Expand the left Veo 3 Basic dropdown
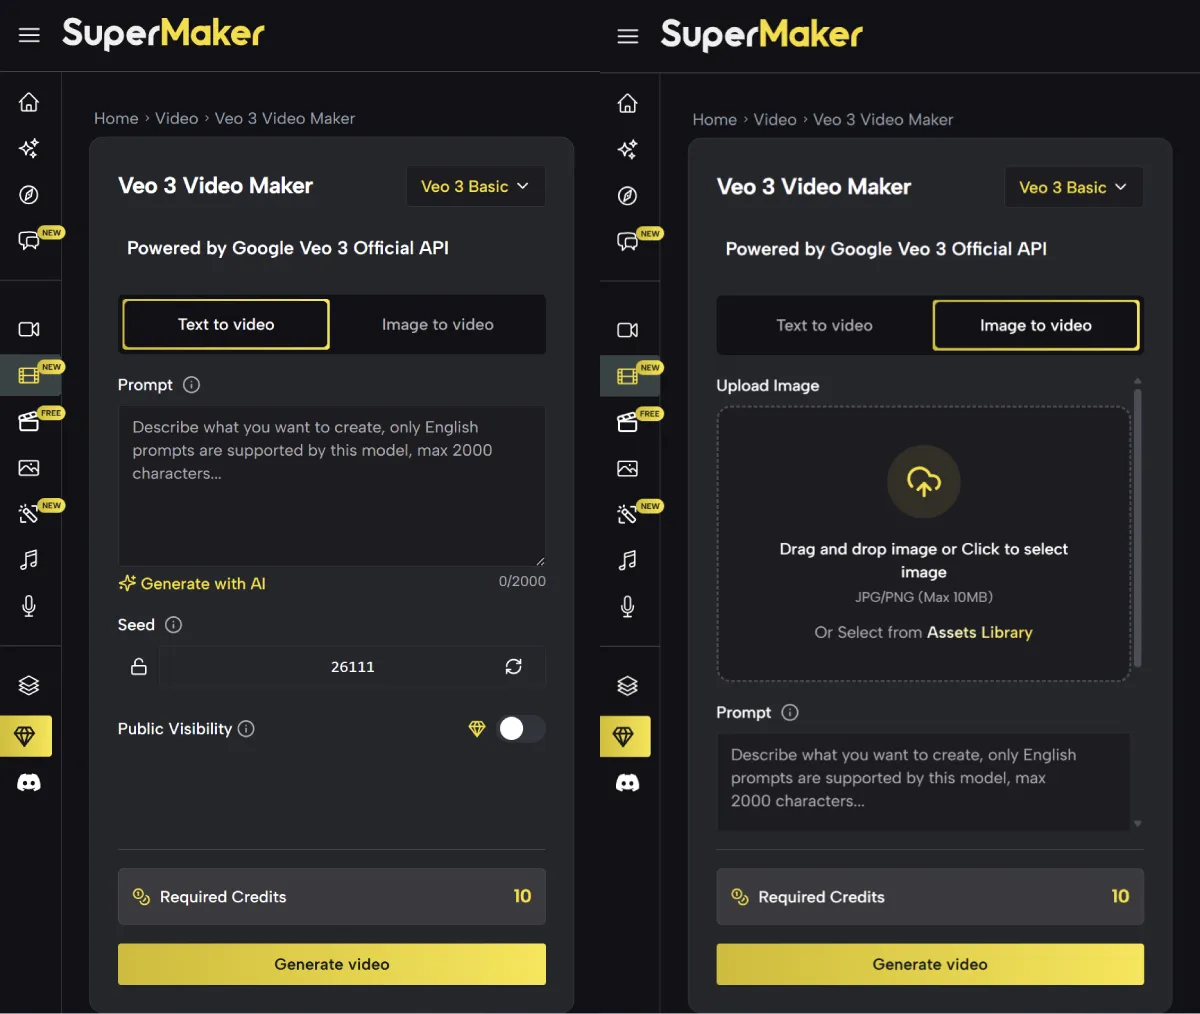Image resolution: width=1200 pixels, height=1014 pixels. click(476, 186)
